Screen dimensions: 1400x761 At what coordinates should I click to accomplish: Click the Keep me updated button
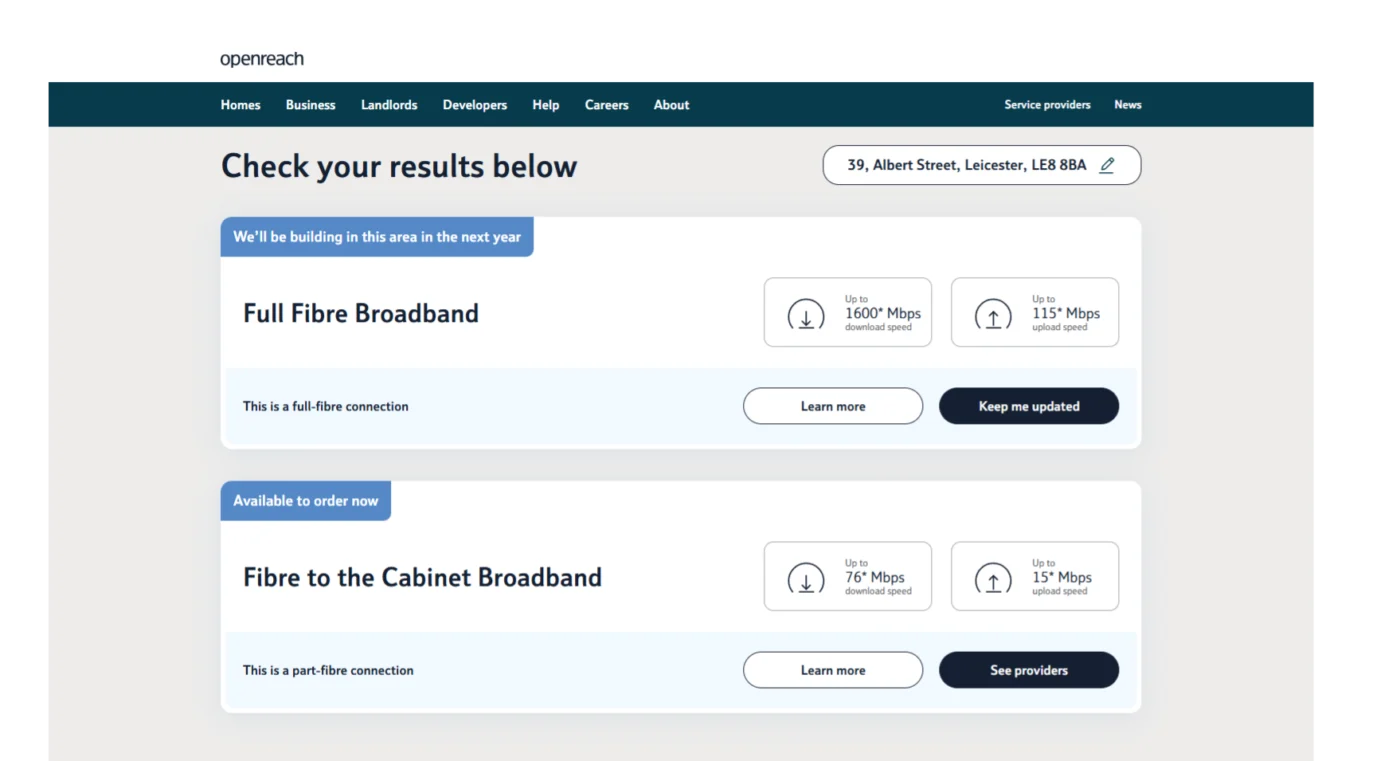(x=1029, y=406)
